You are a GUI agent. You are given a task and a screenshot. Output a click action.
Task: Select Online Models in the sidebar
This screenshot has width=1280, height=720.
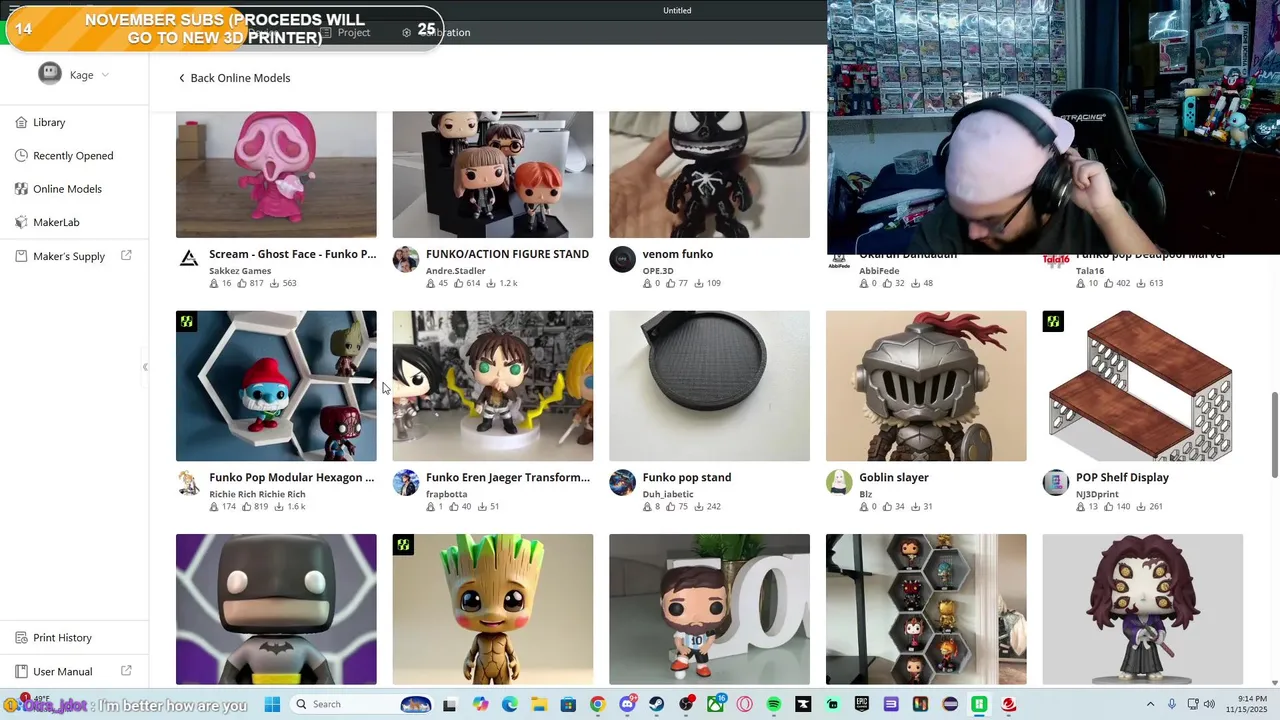pyautogui.click(x=67, y=189)
